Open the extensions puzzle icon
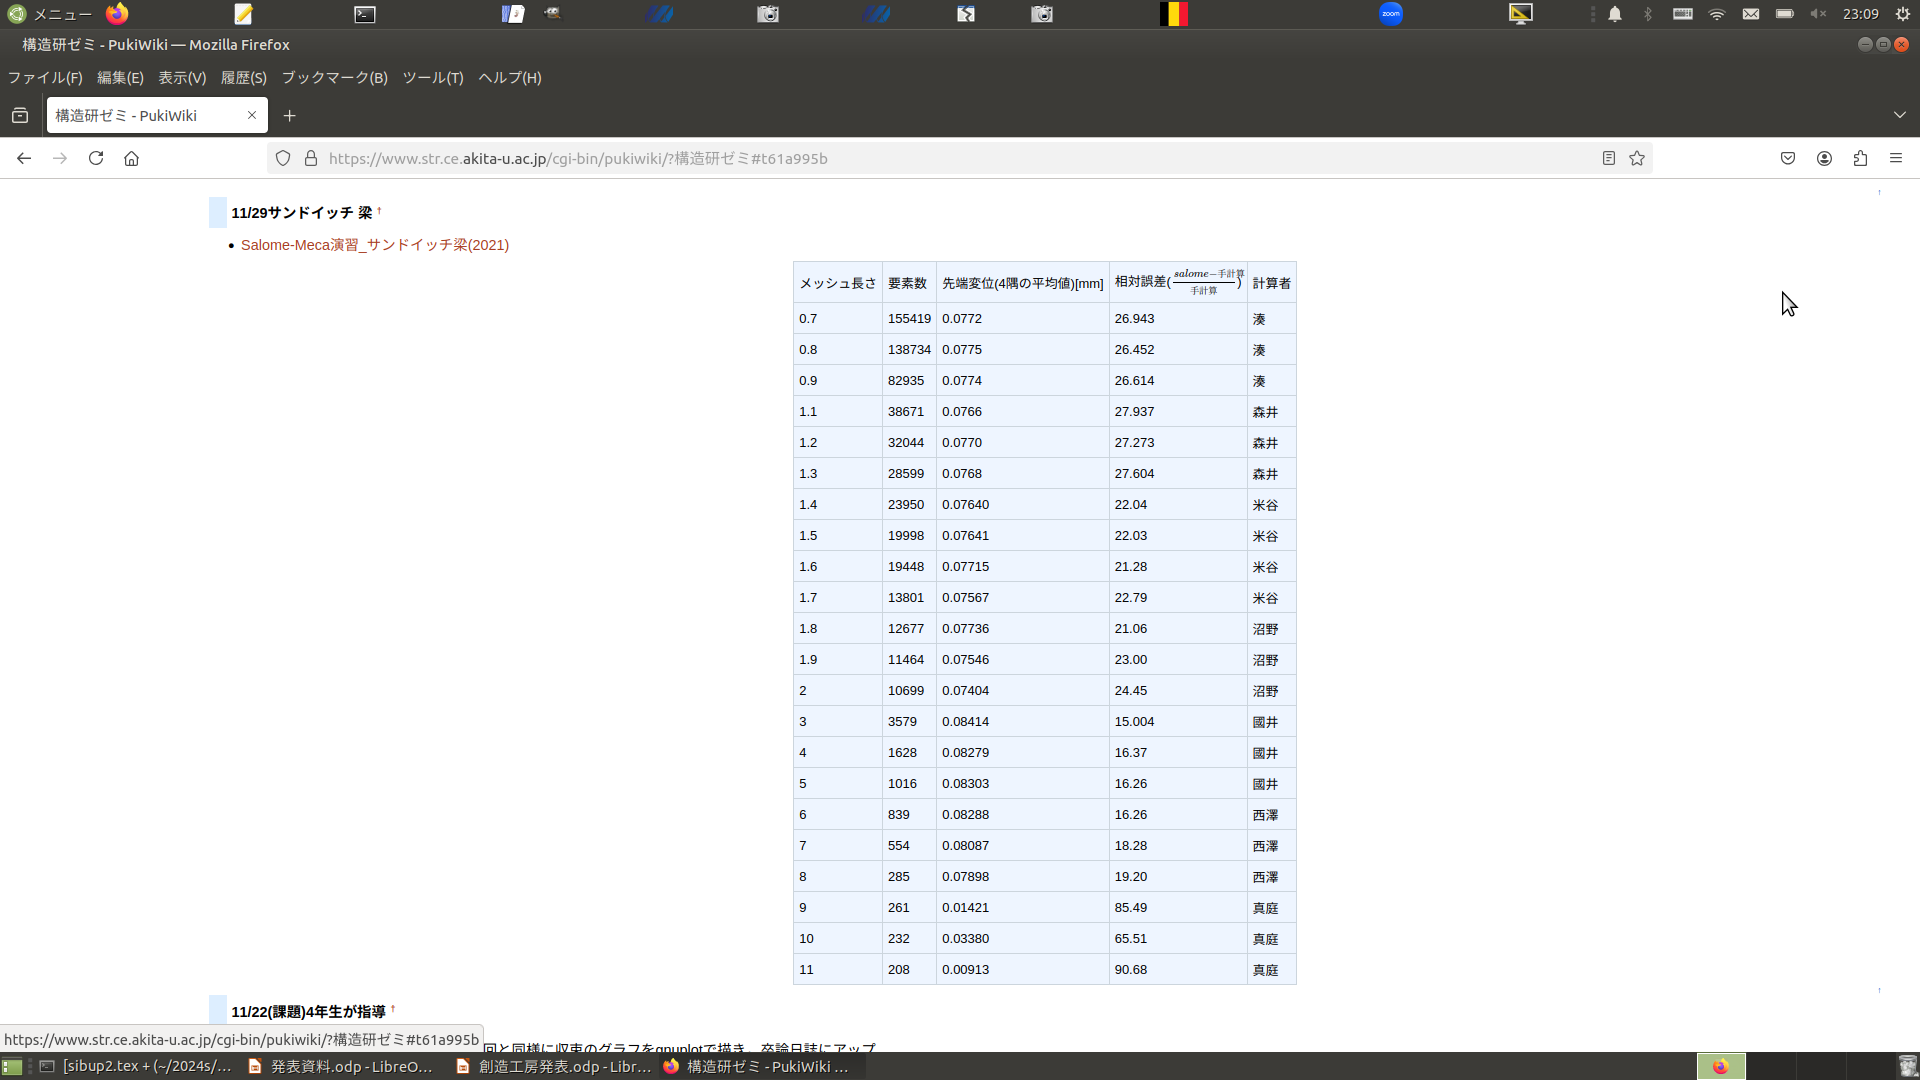The width and height of the screenshot is (1920, 1080). click(x=1860, y=158)
